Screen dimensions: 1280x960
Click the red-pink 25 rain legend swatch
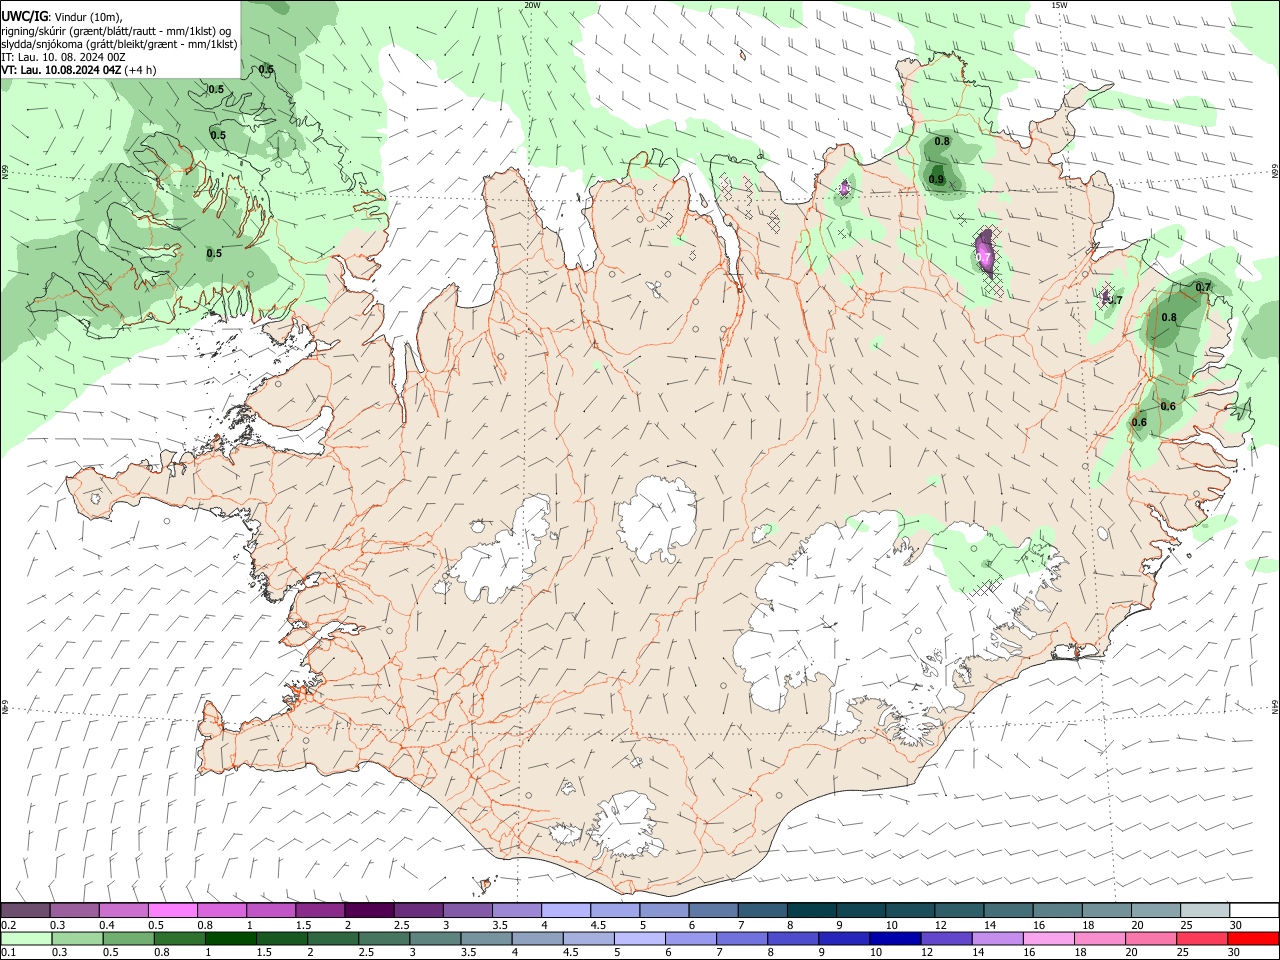tap(1200, 938)
